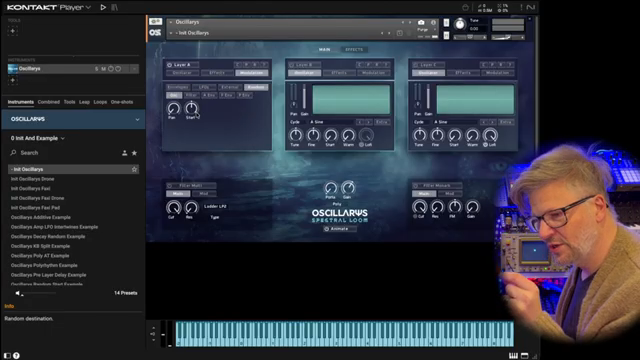
Task: Select the LFOs modulation tab in Layer A
Action: (204, 87)
